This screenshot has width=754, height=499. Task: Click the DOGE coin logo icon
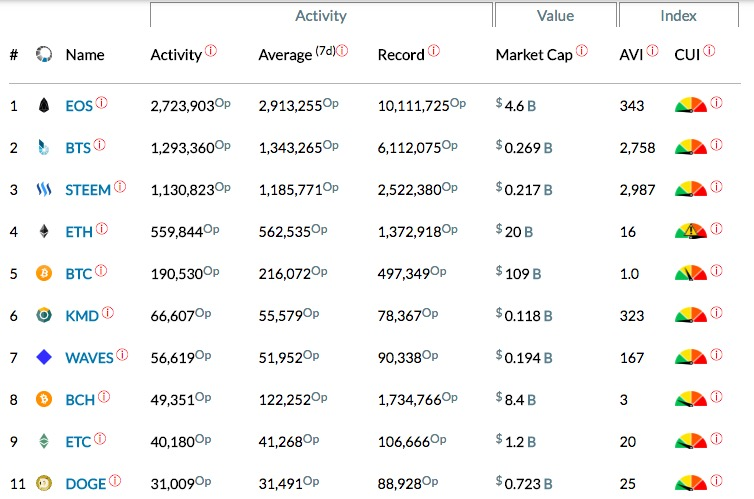(x=44, y=483)
